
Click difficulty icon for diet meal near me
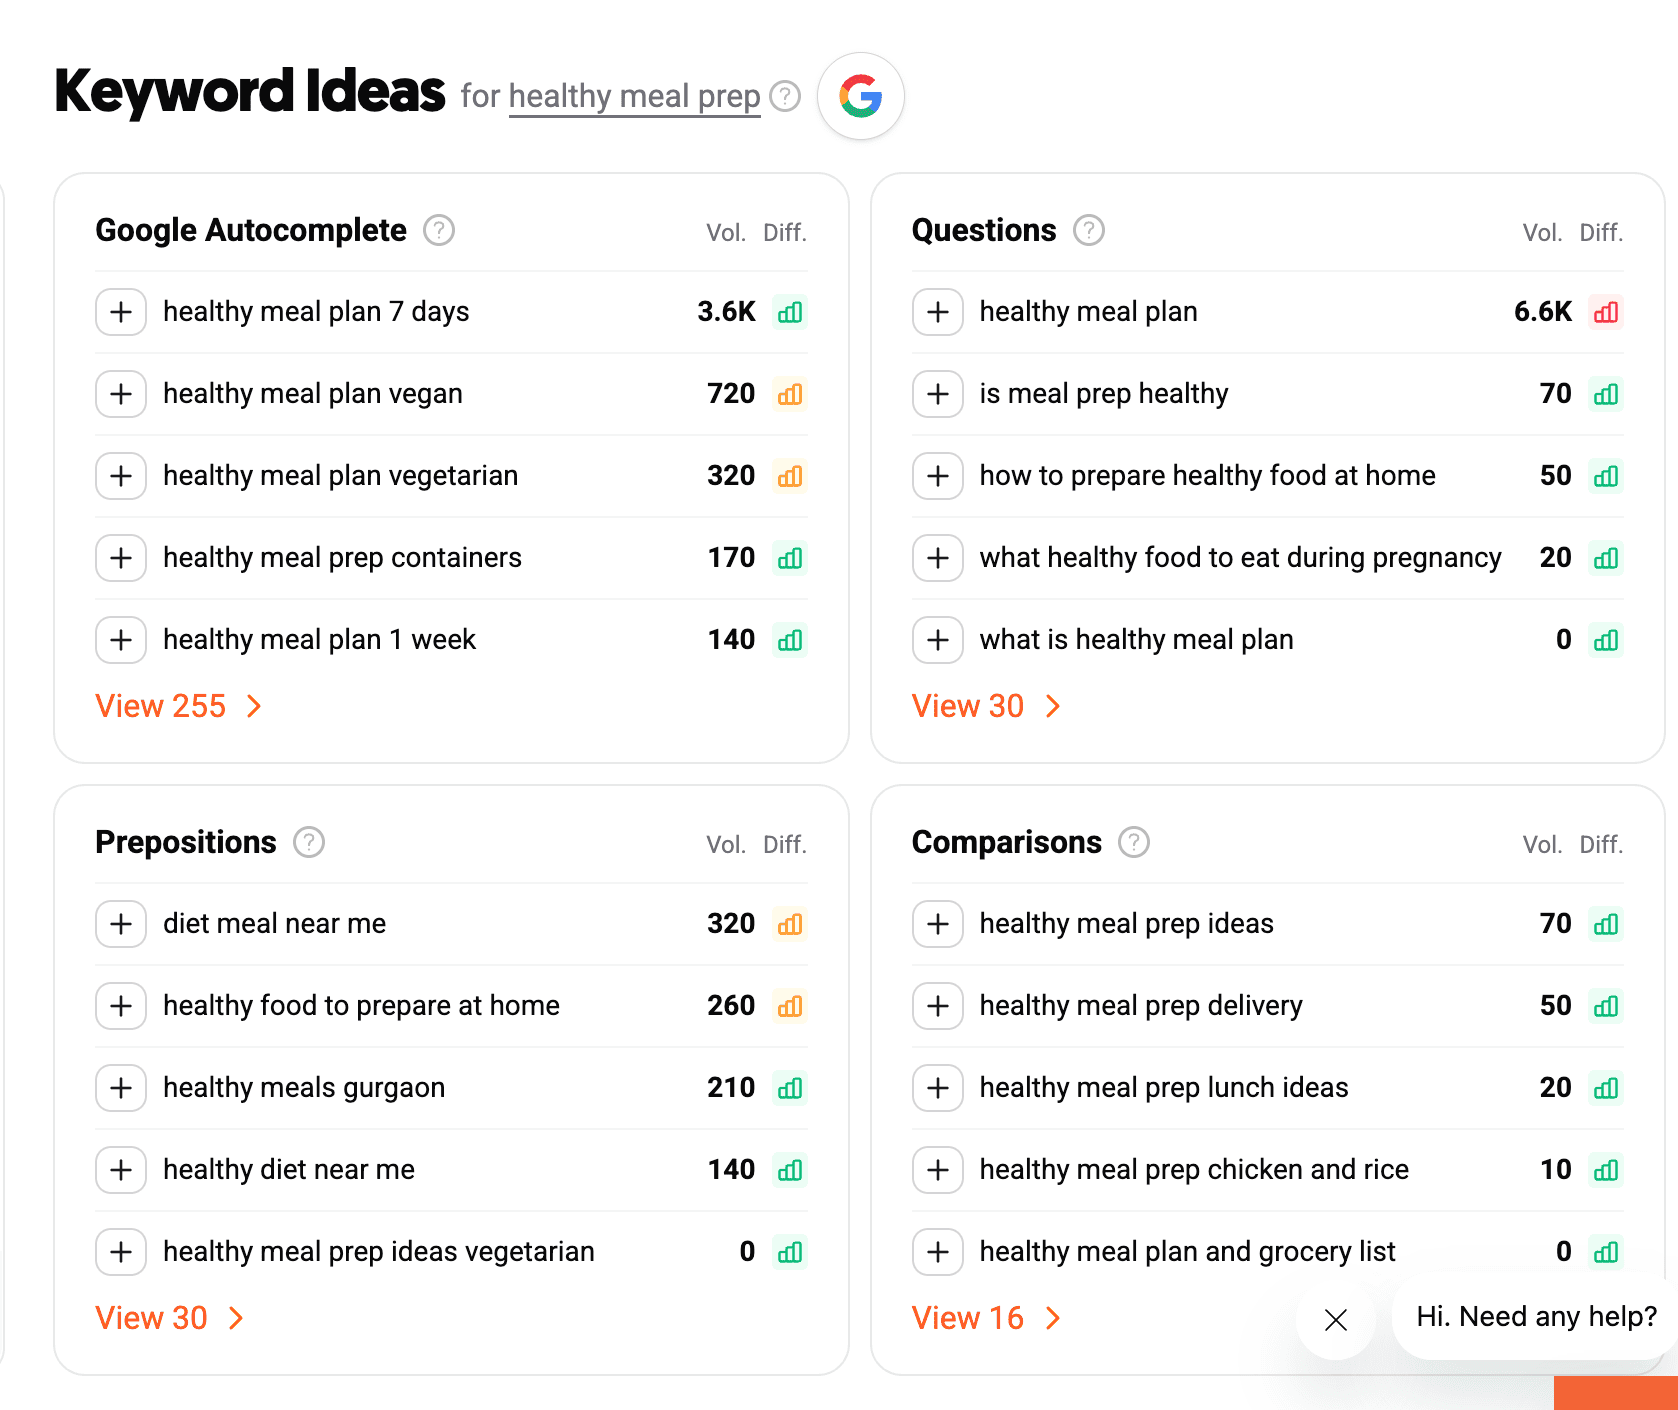point(790,924)
